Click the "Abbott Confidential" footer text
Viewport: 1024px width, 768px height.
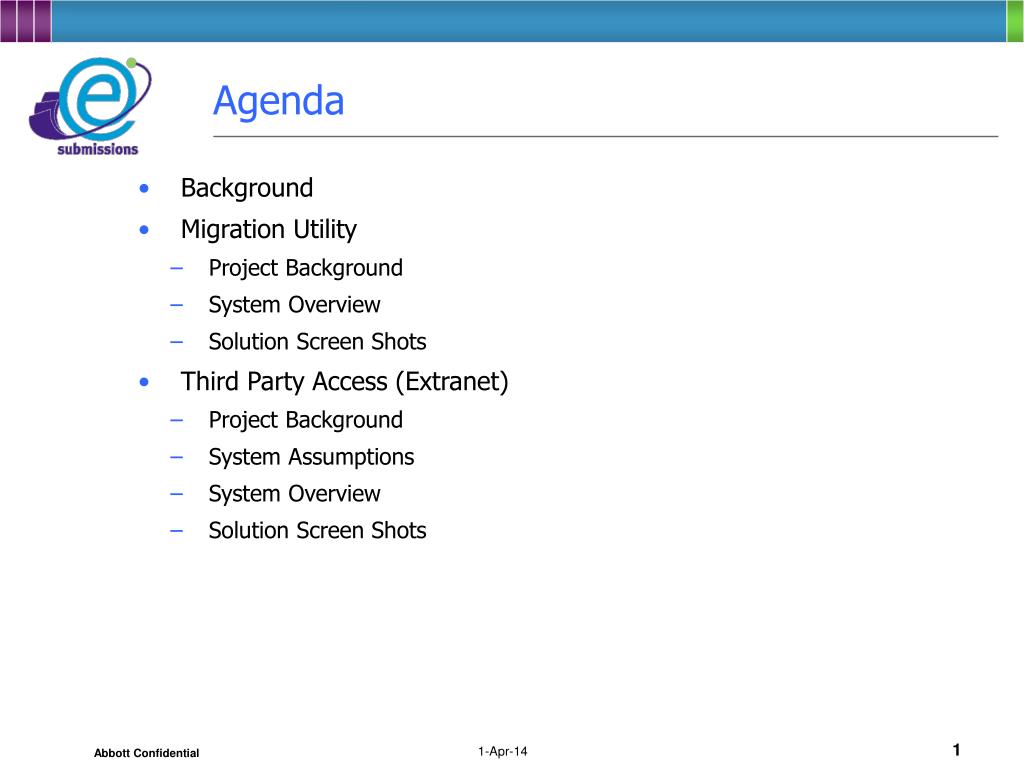click(146, 753)
